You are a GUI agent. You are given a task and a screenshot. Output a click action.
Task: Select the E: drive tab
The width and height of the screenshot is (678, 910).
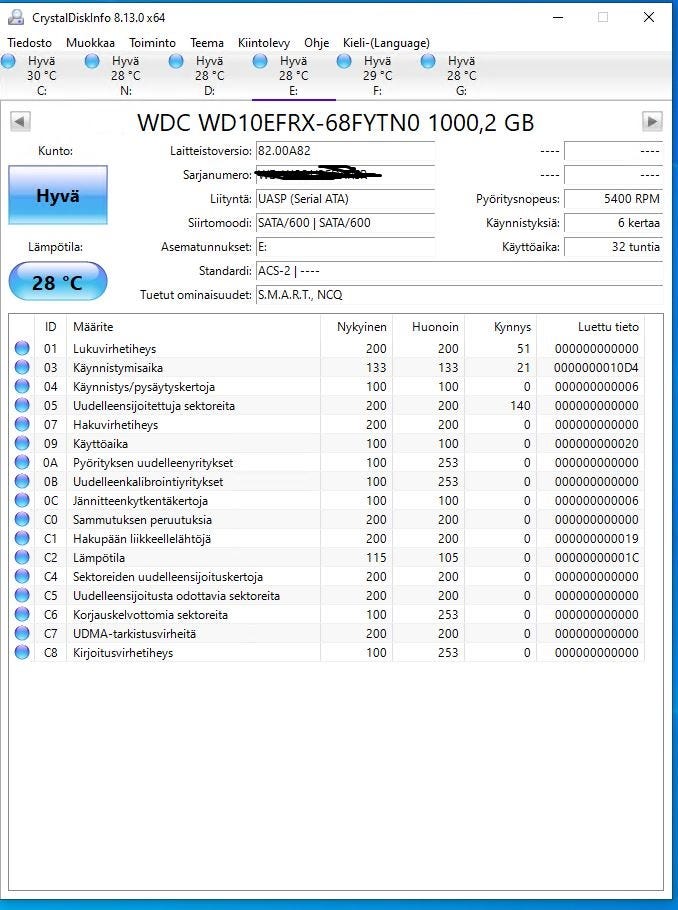click(x=294, y=75)
